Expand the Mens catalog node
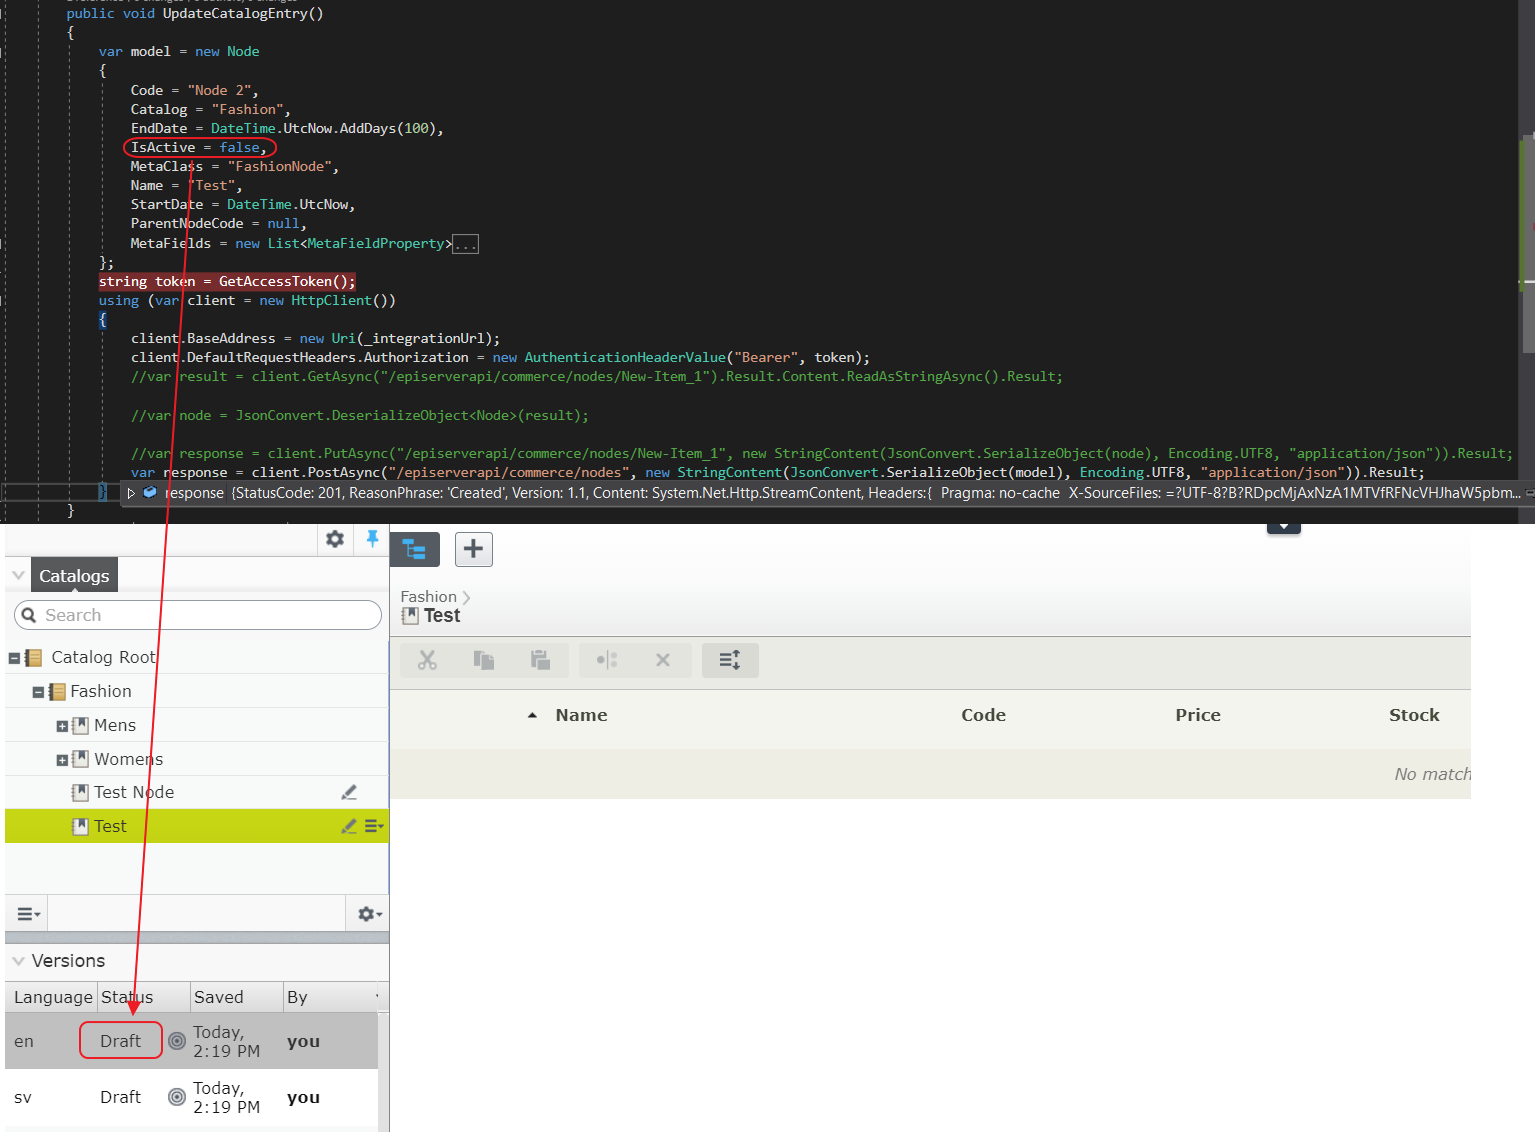This screenshot has height=1133, width=1535. (62, 726)
